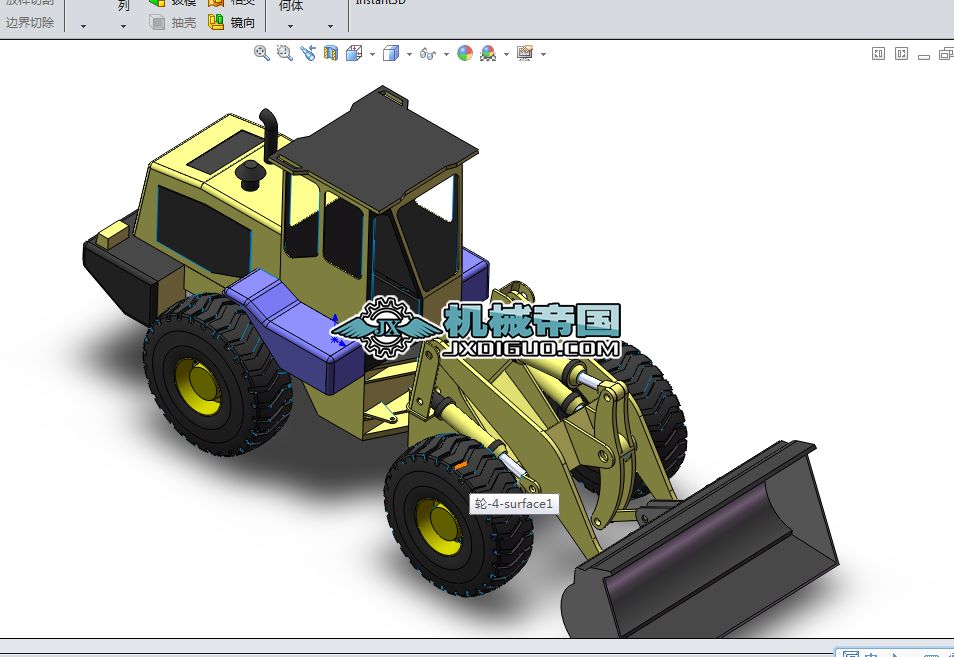Open dropdown arrow under 何体 reference geometry

290,26
